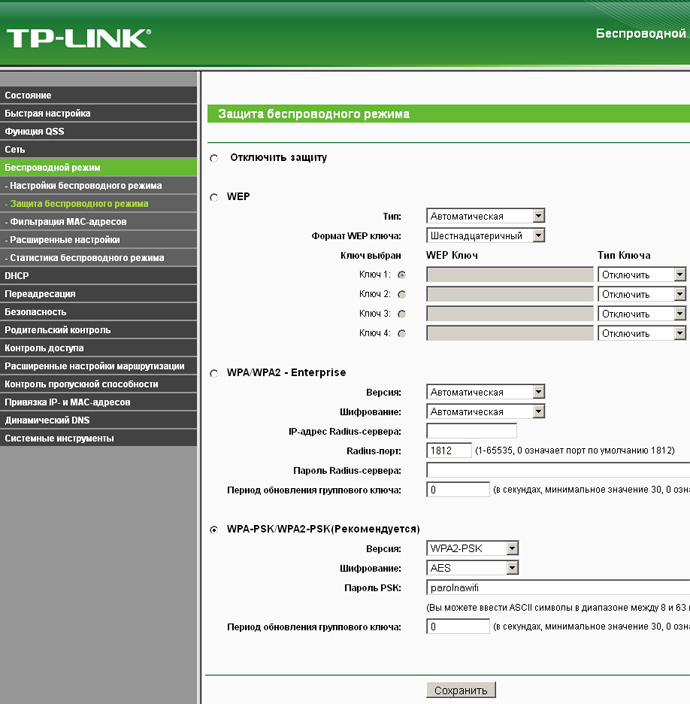Click the TP-LINK logo
The width and height of the screenshot is (690, 704).
79,38
